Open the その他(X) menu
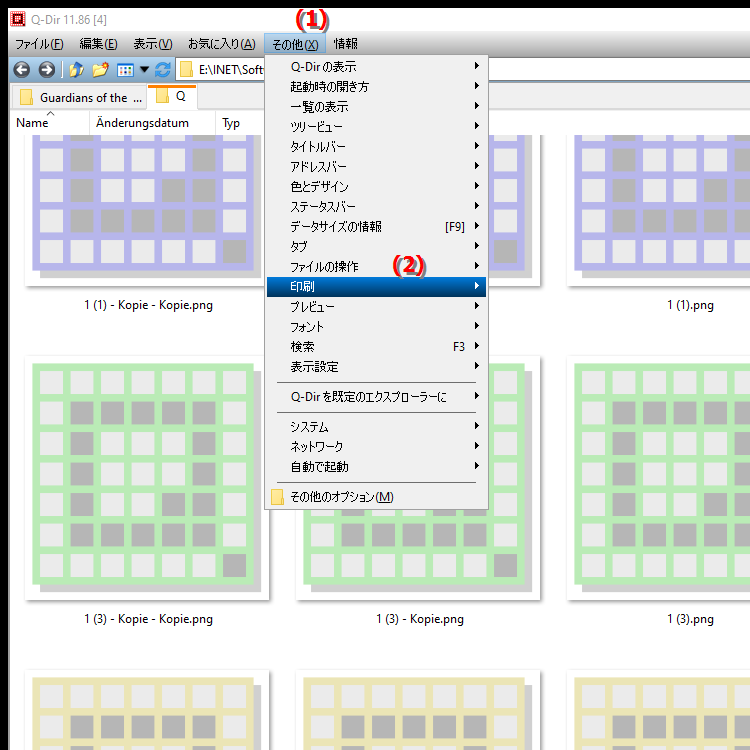 (295, 44)
